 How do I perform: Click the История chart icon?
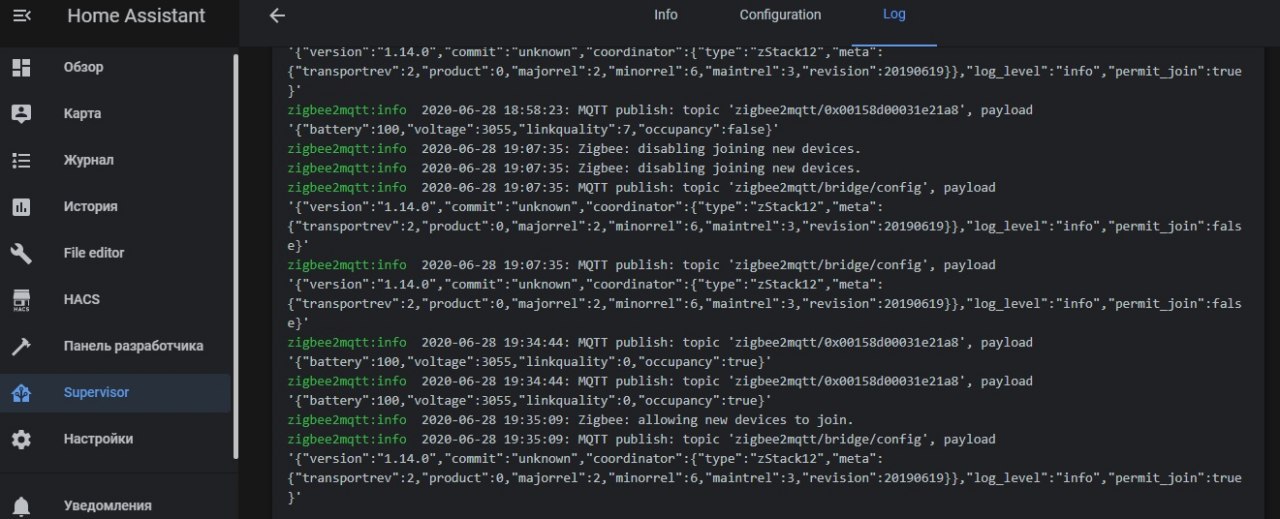22,206
